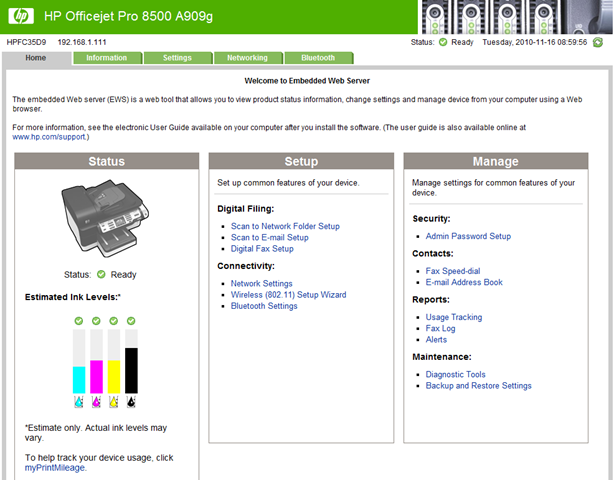Viewport: 614px width, 480px height.
Task: Switch to the Networking tab
Action: click(x=248, y=58)
